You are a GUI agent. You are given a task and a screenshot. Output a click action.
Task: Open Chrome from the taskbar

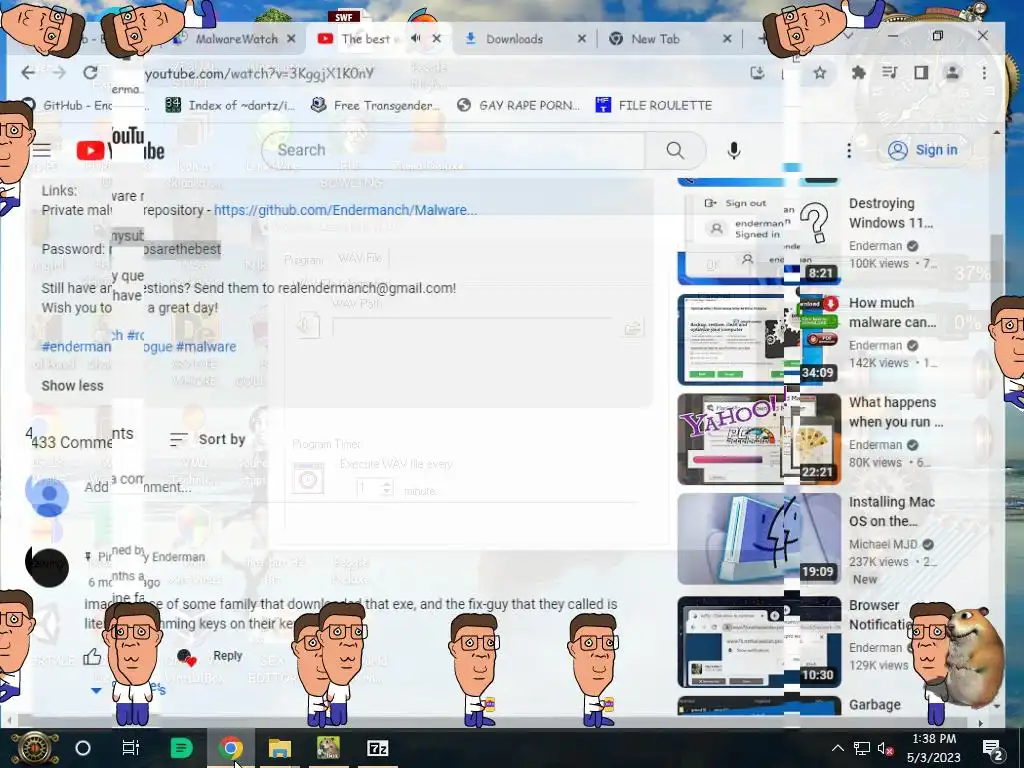point(230,748)
